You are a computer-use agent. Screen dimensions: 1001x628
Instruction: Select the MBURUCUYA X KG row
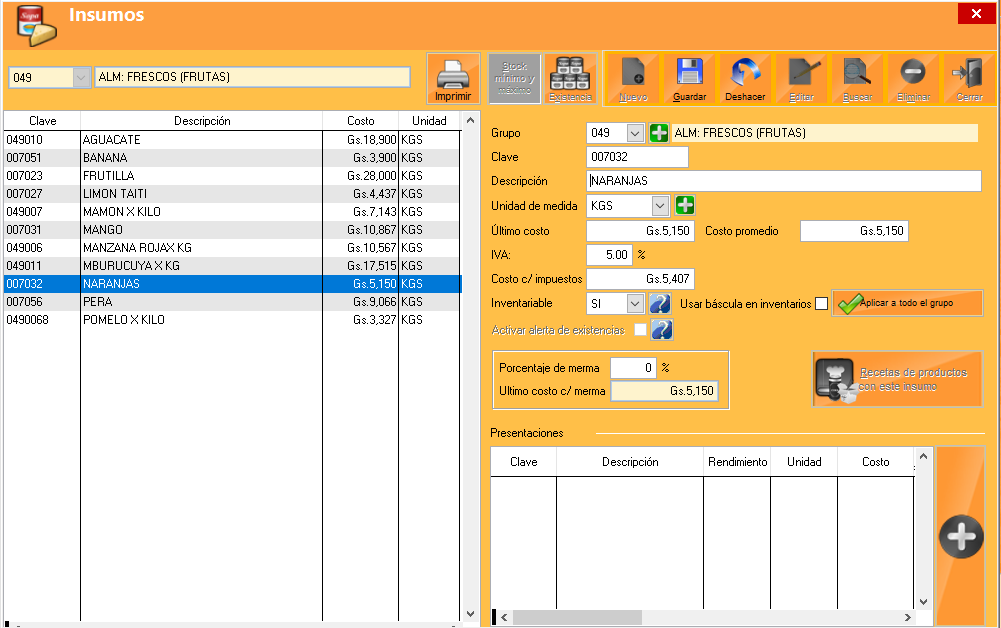point(231,265)
